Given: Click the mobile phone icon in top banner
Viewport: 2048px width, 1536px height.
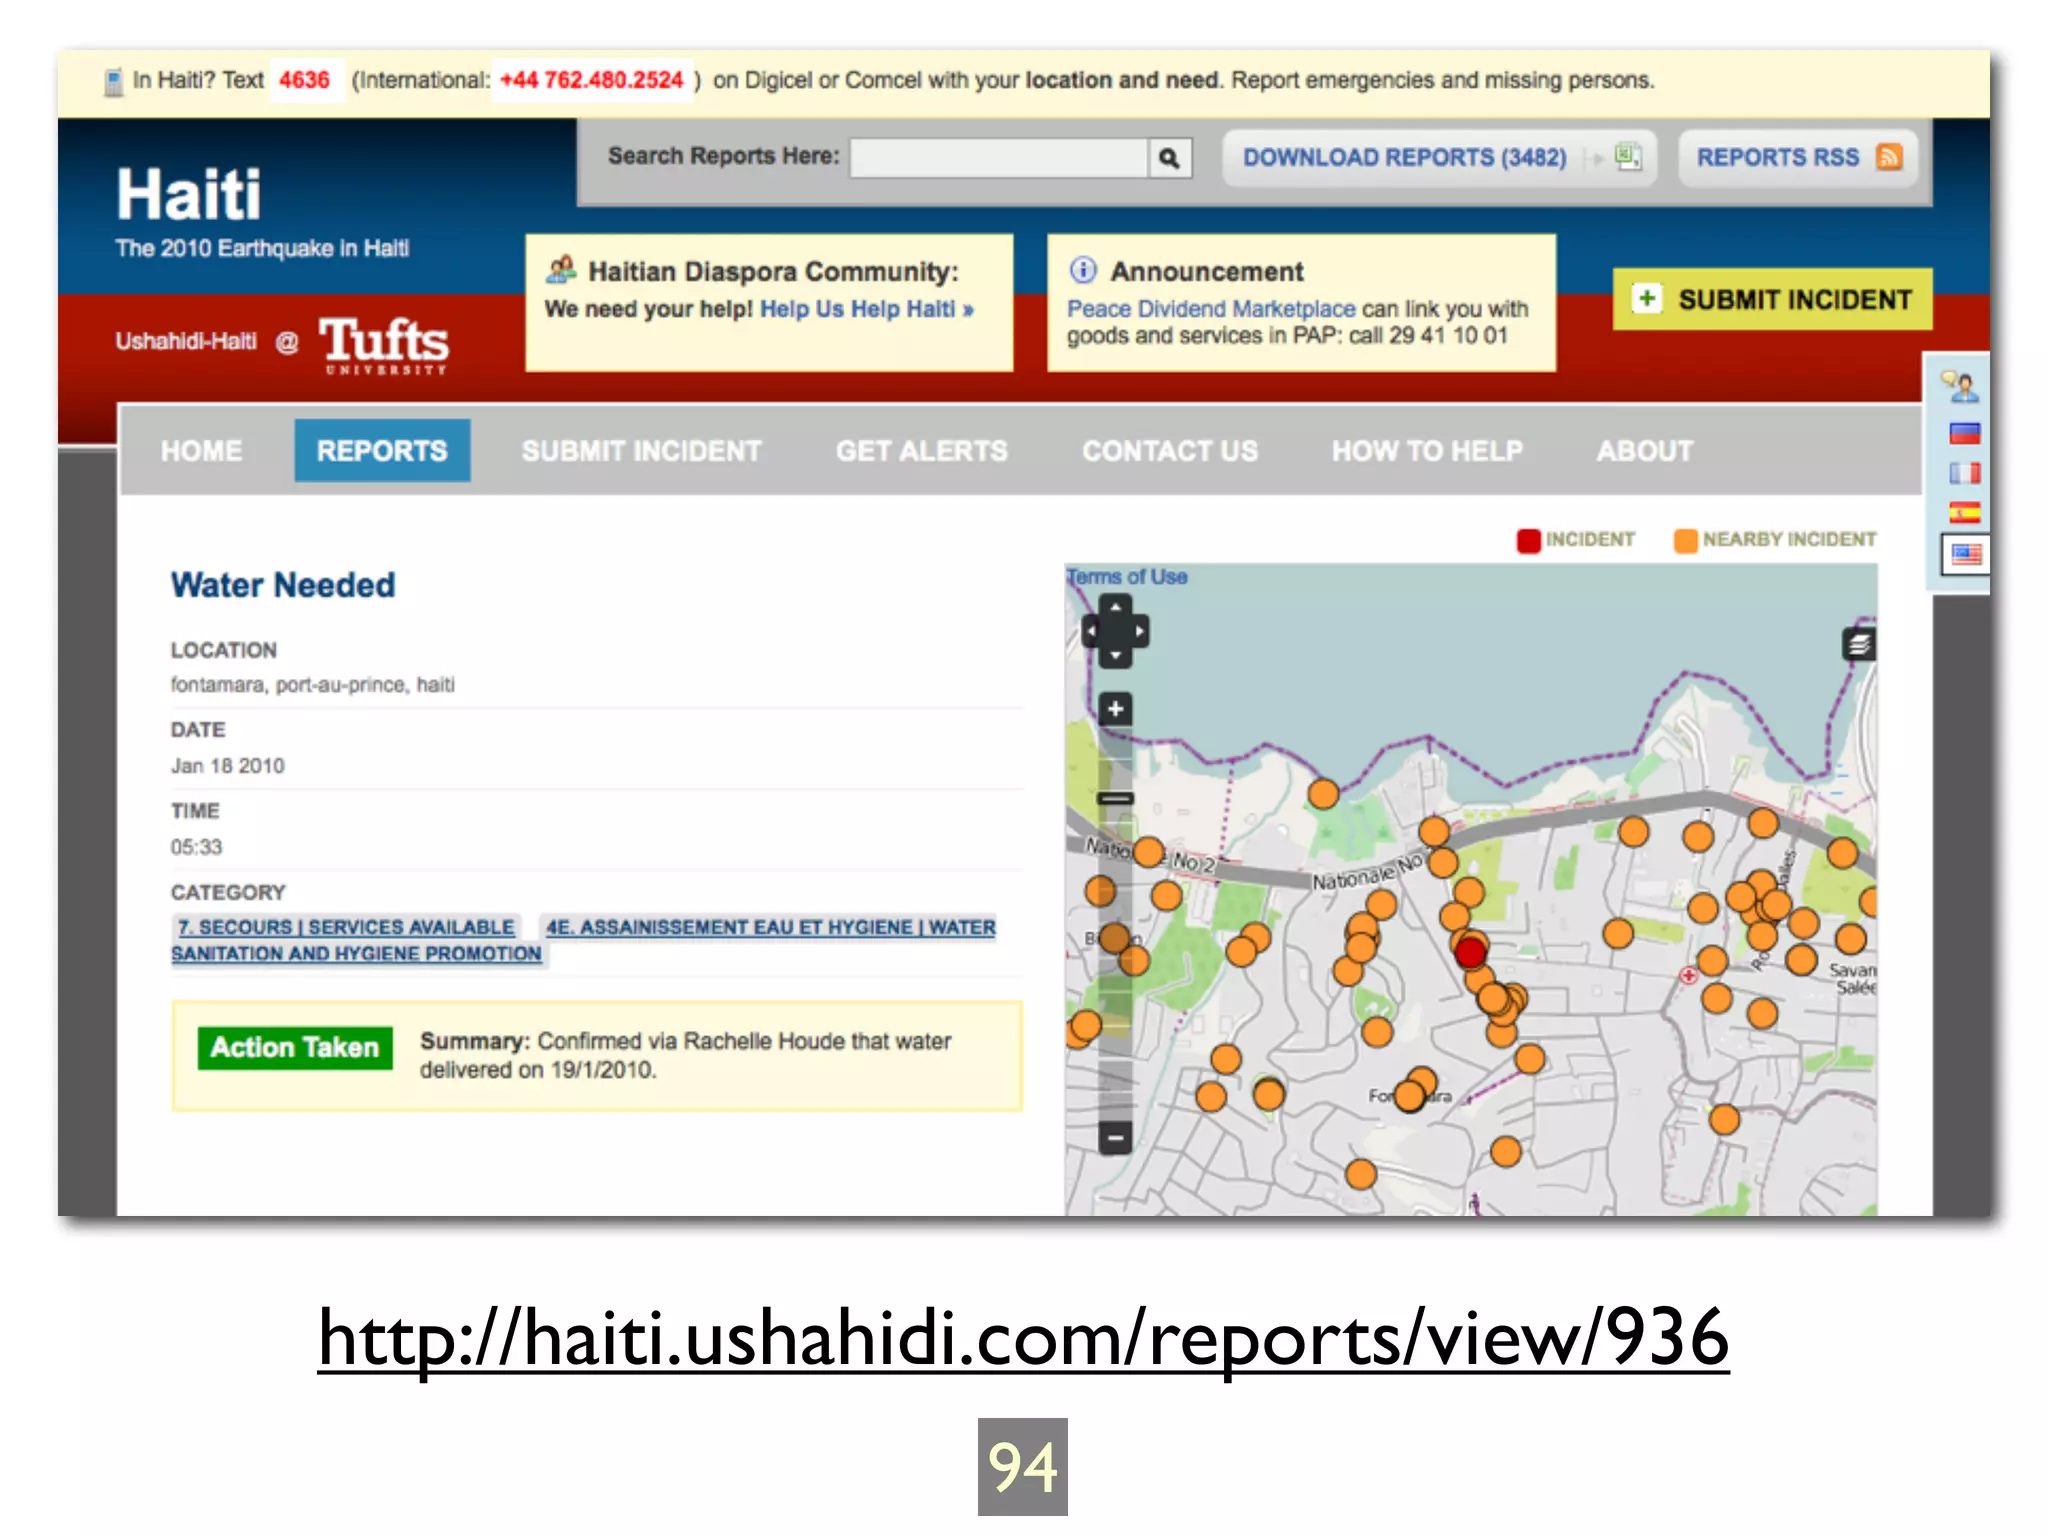Looking at the screenshot, I should [114, 81].
